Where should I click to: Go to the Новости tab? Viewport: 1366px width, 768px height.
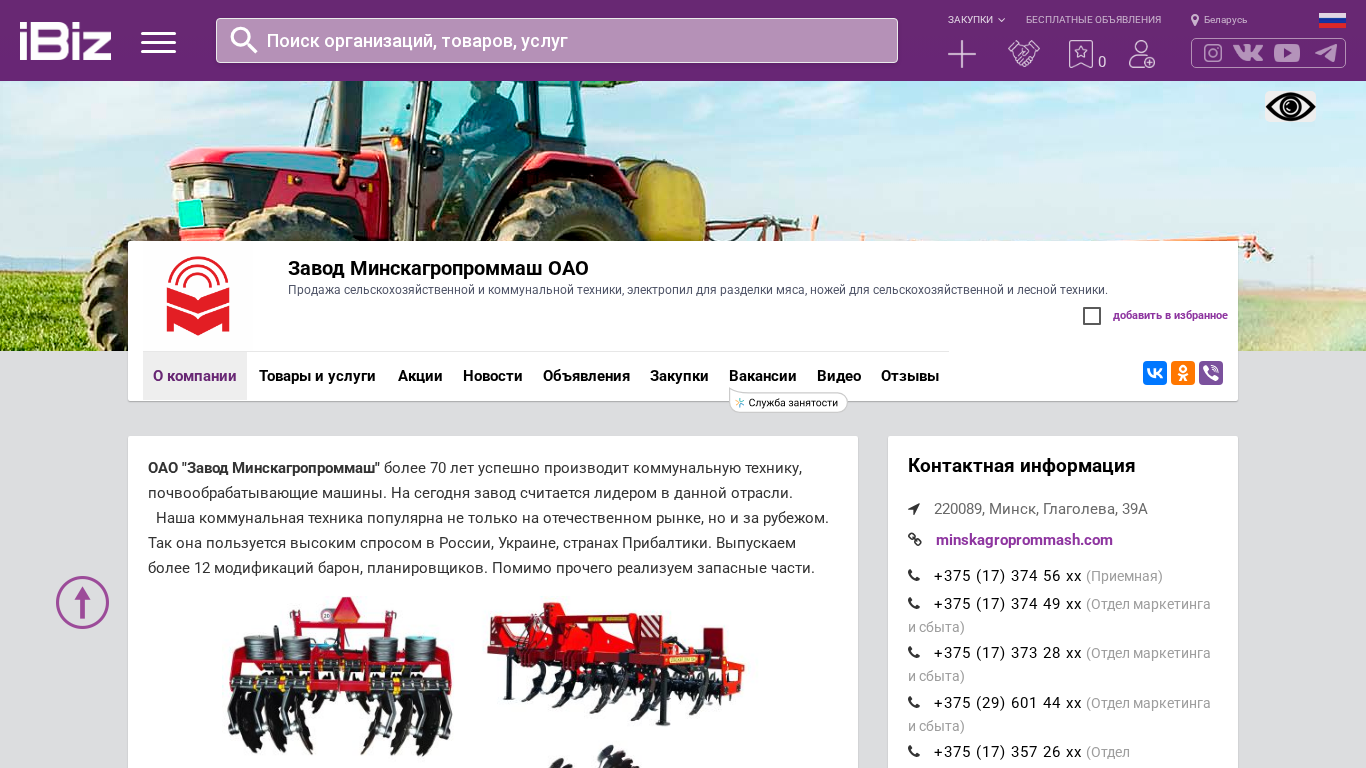[x=493, y=376]
